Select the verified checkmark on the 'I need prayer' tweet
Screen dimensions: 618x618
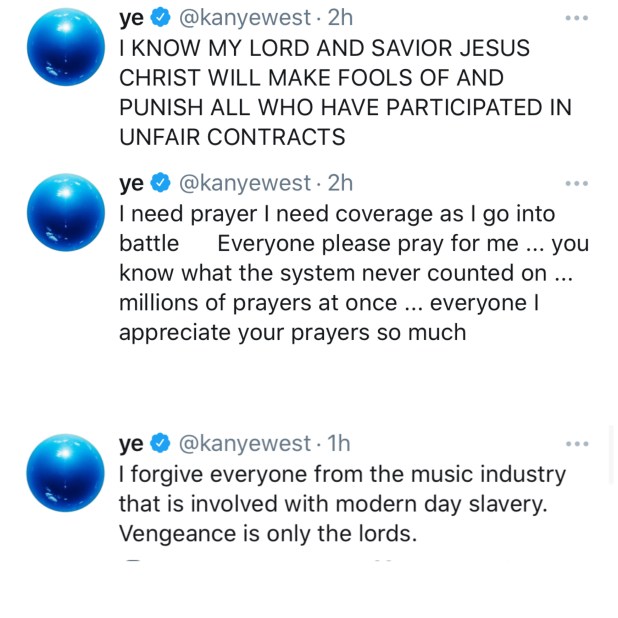(159, 183)
